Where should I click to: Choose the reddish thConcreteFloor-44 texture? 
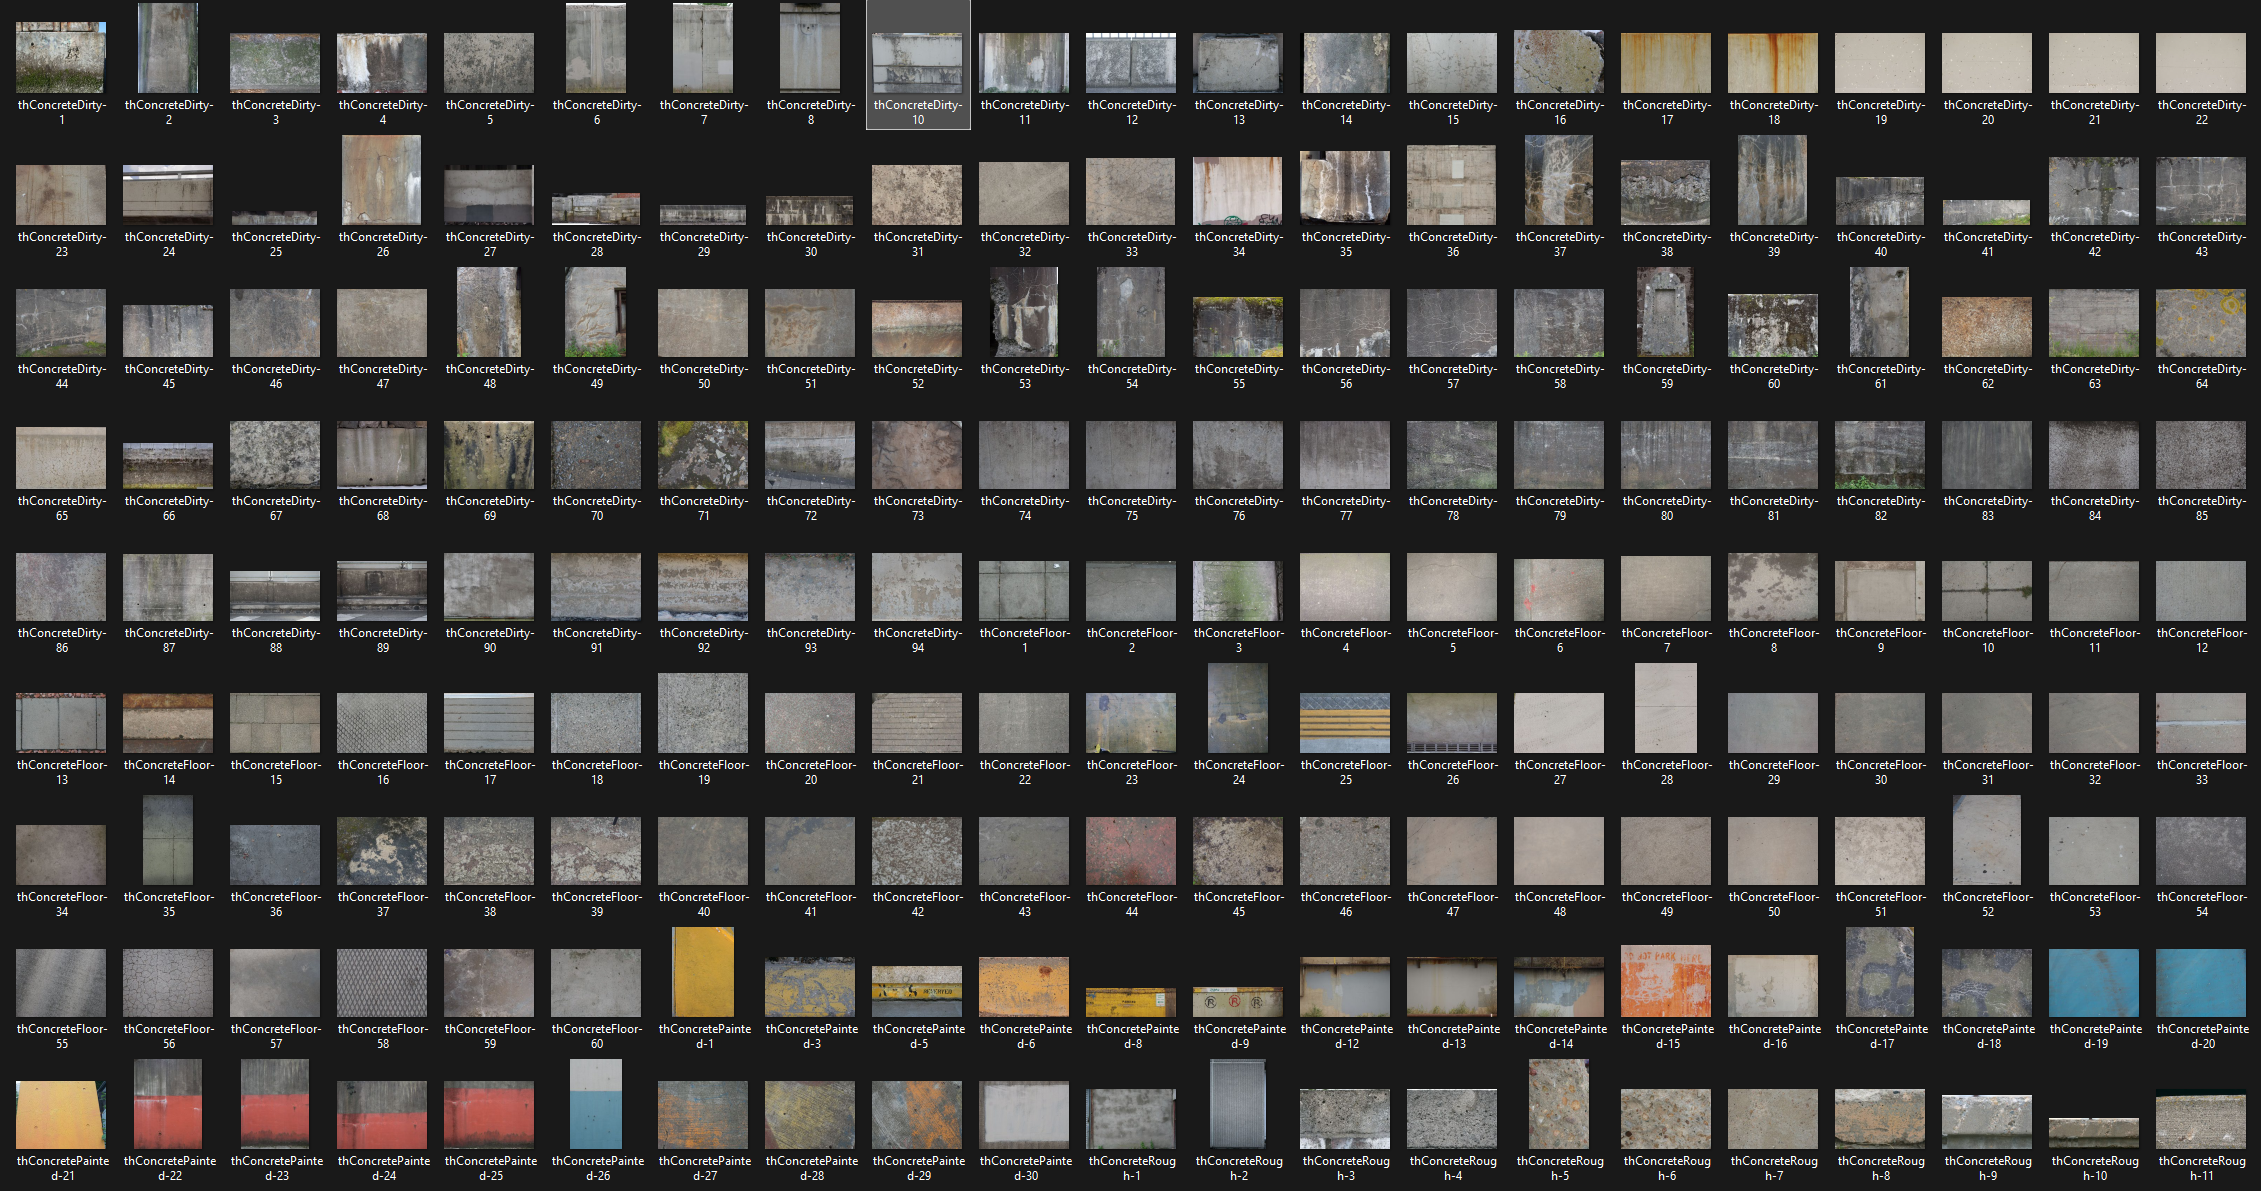tap(1131, 851)
